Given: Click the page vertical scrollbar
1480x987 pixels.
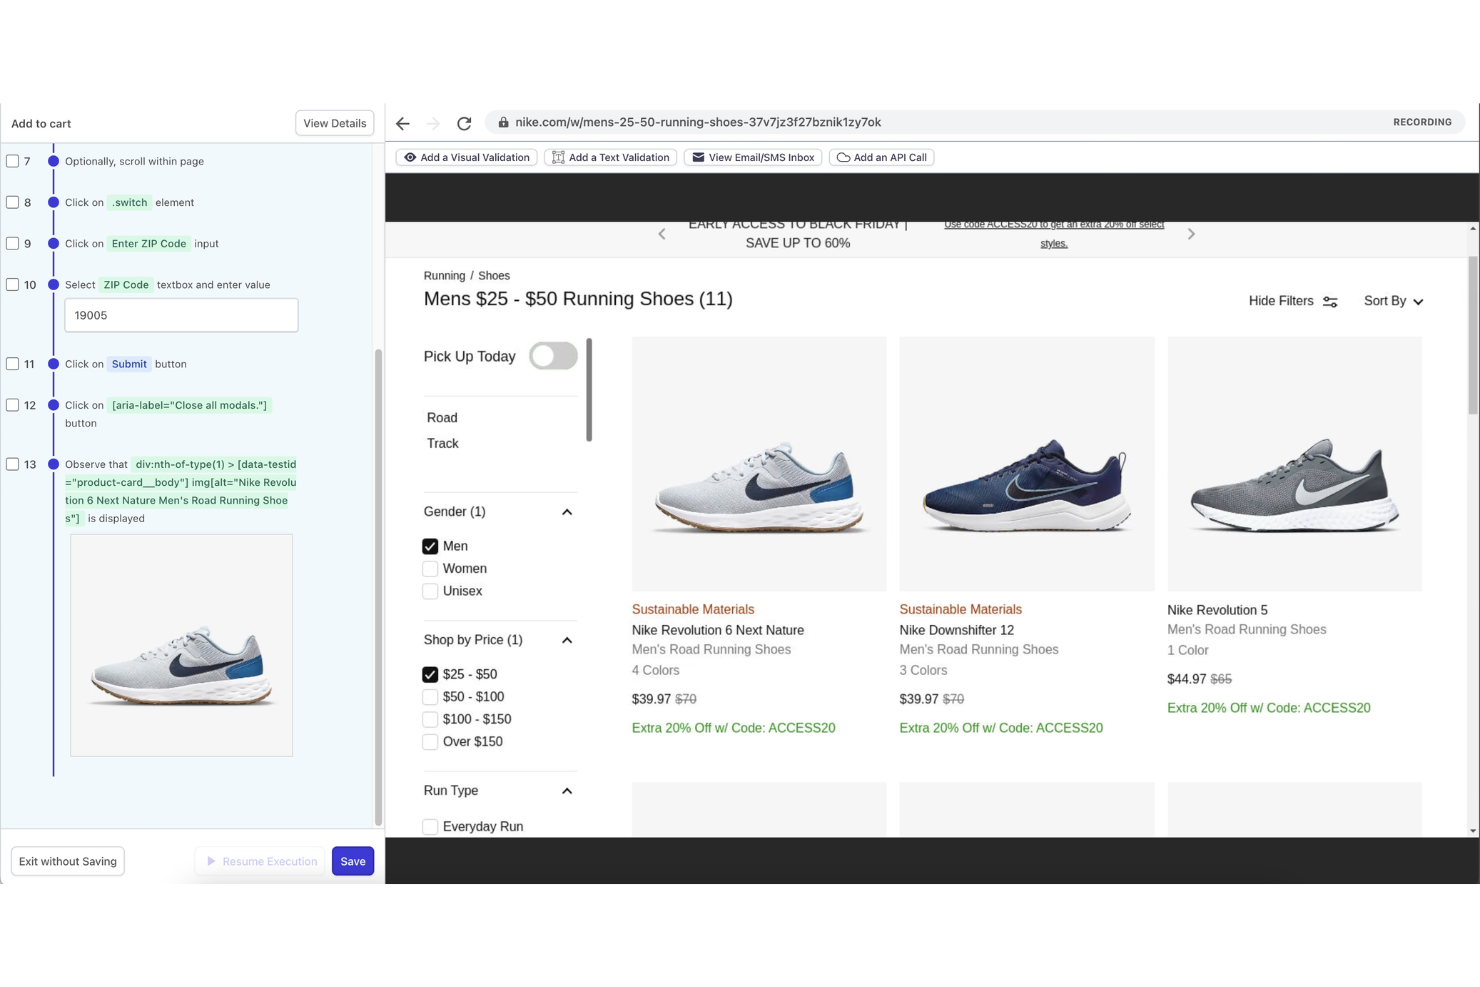Looking at the screenshot, I should pyautogui.click(x=1473, y=336).
